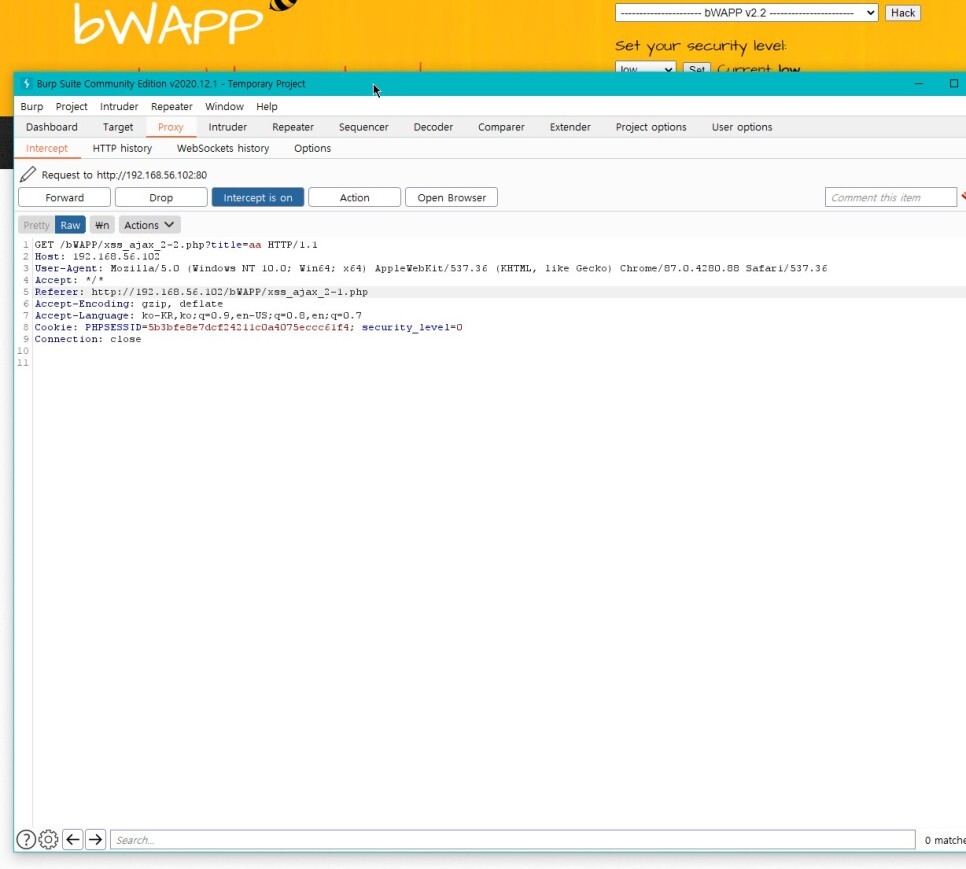Go to next match with right arrow

pyautogui.click(x=95, y=839)
